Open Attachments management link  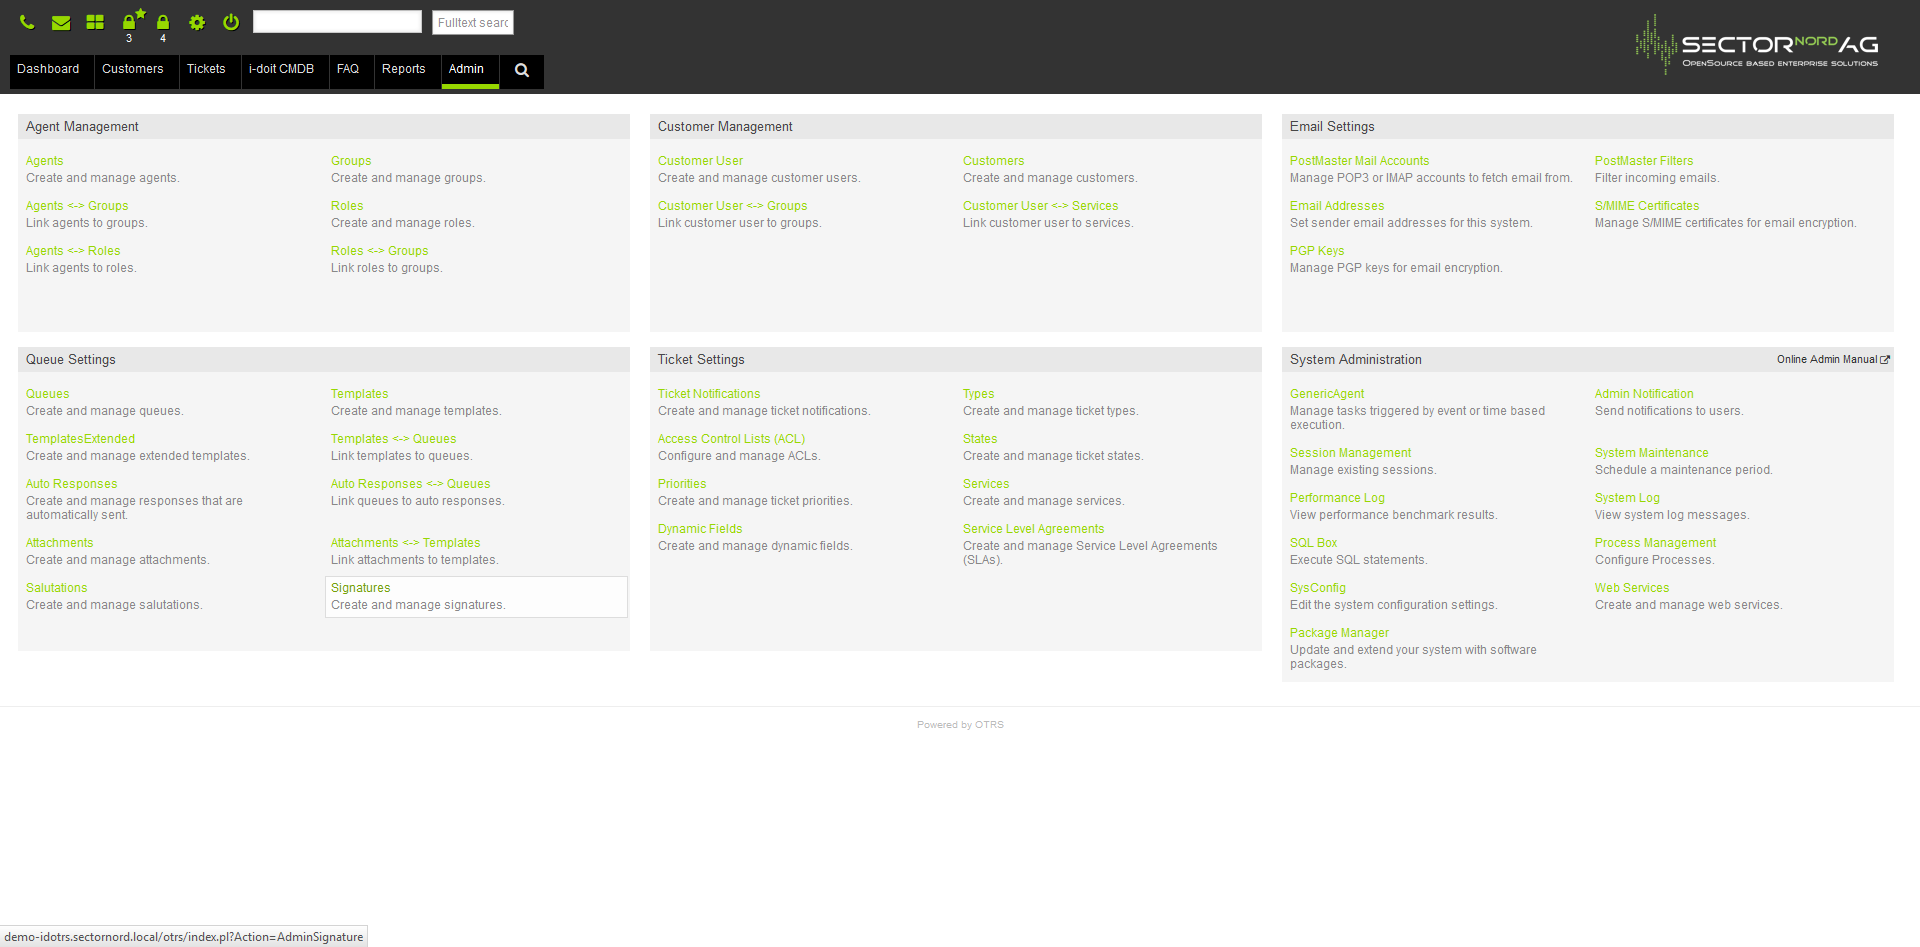[x=59, y=543]
